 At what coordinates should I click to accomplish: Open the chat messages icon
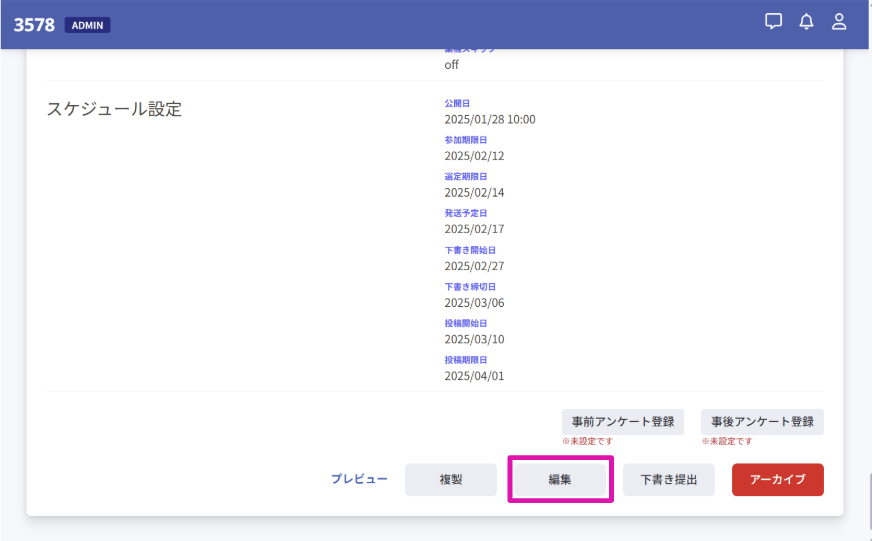tap(773, 22)
